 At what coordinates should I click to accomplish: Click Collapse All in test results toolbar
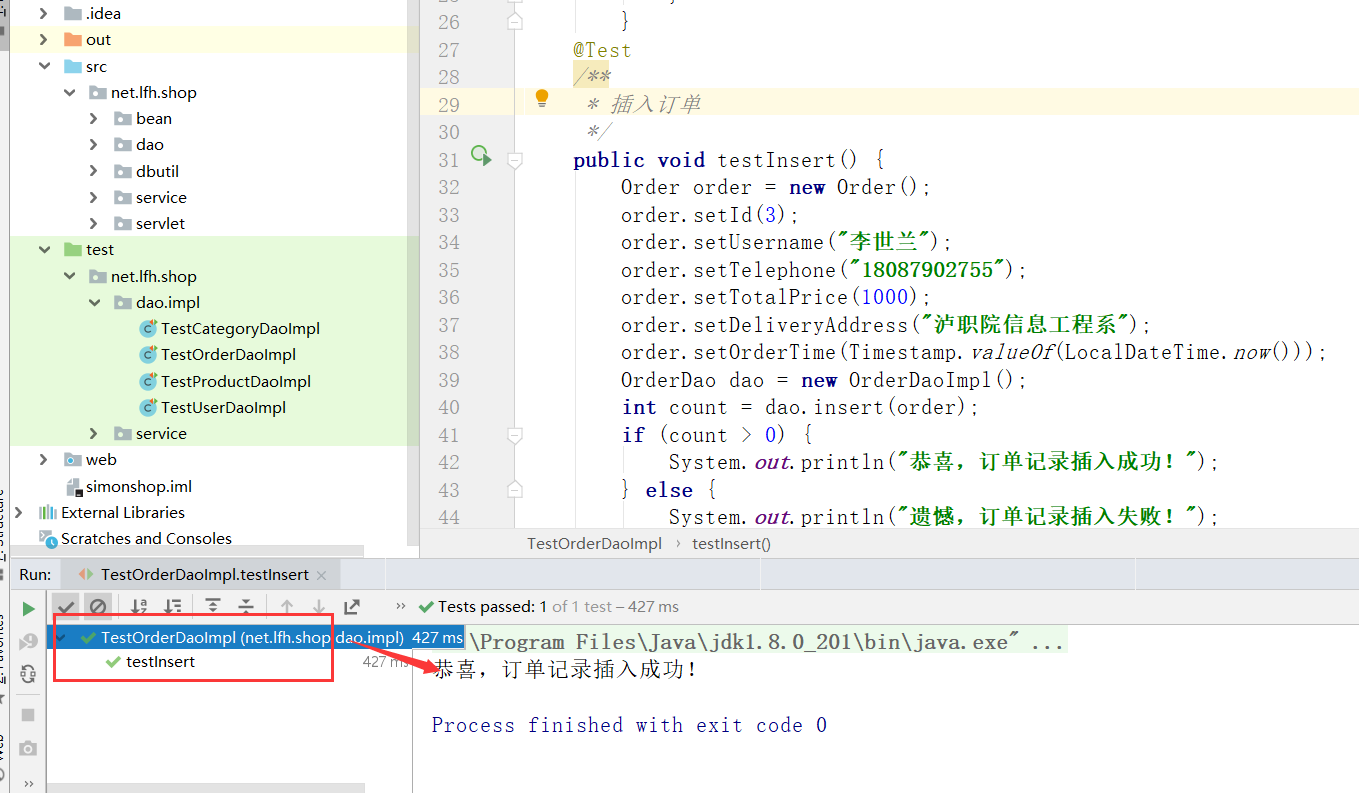point(246,607)
